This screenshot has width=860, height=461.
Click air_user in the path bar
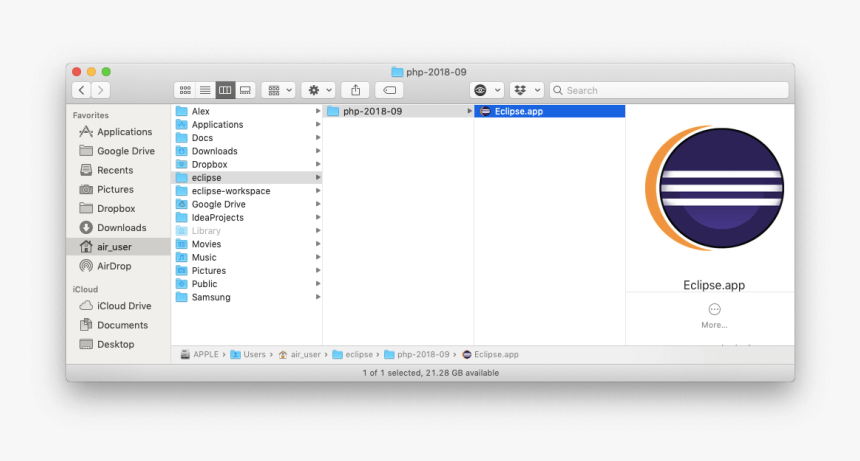[x=299, y=355]
